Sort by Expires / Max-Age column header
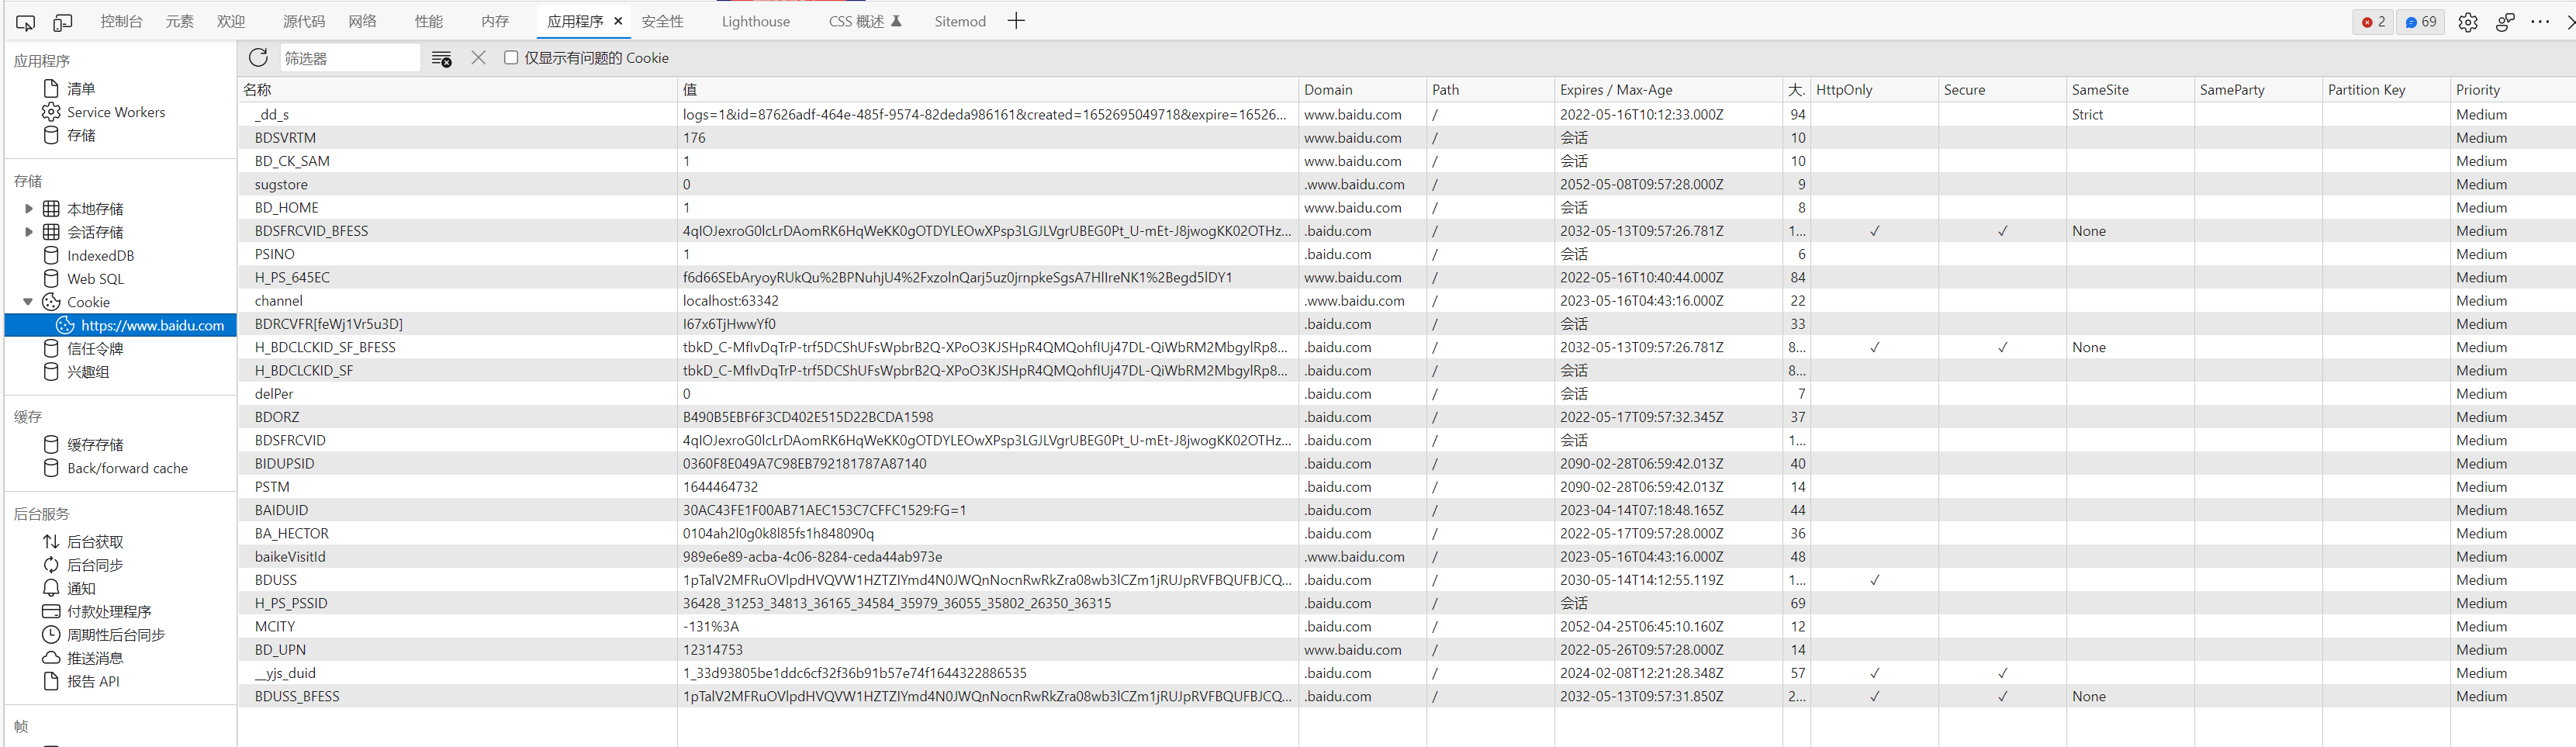Image resolution: width=2576 pixels, height=747 pixels. click(1668, 90)
